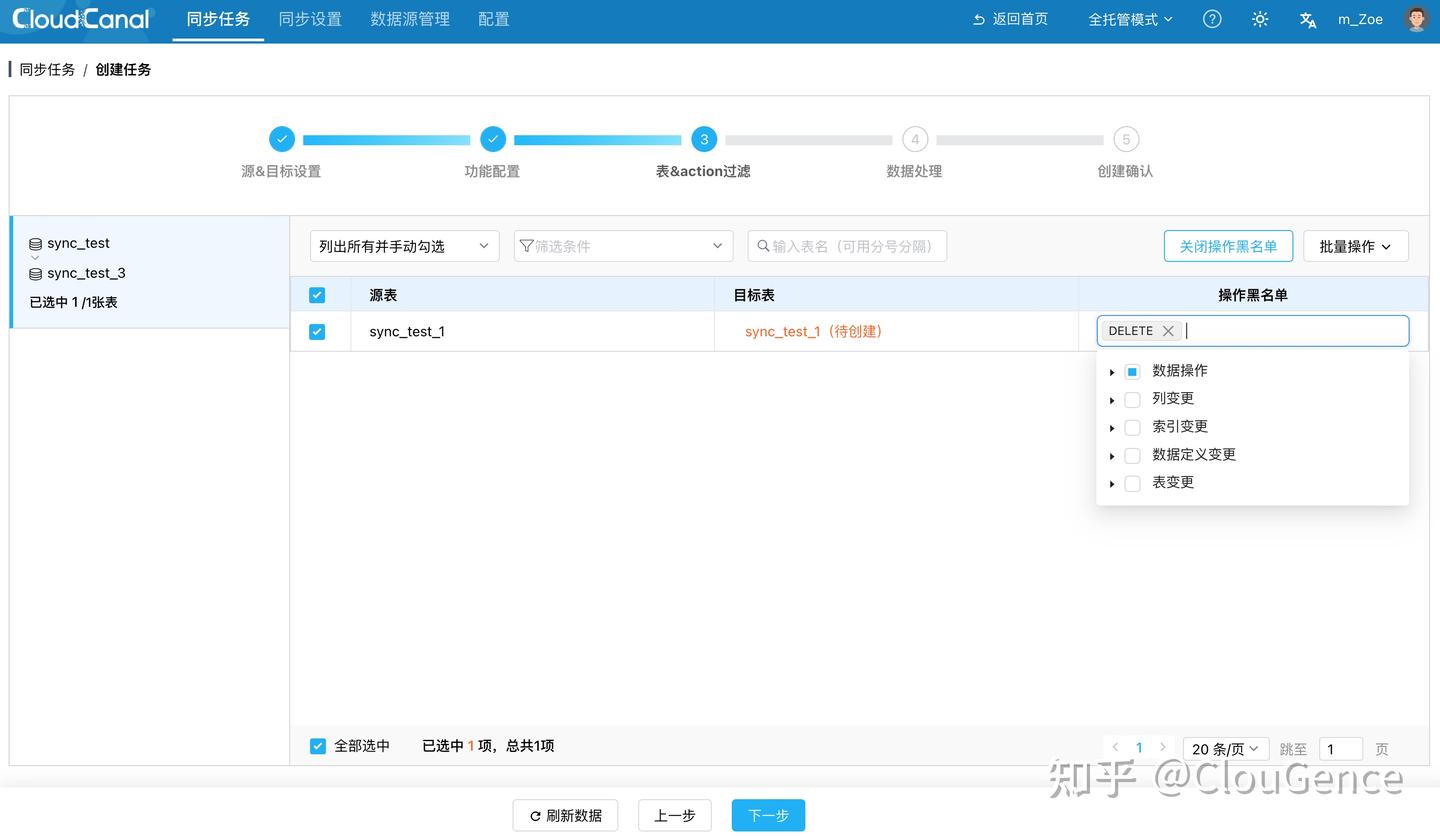Click the 源&目标设置 step label

pos(281,171)
